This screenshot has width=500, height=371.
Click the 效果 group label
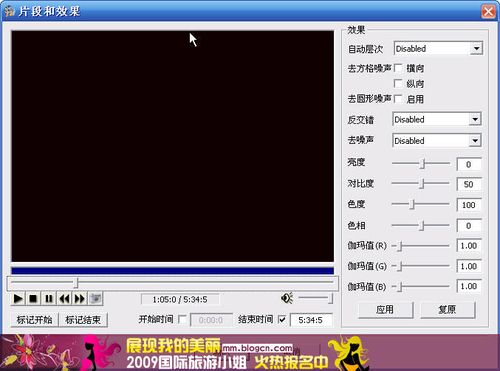[356, 30]
